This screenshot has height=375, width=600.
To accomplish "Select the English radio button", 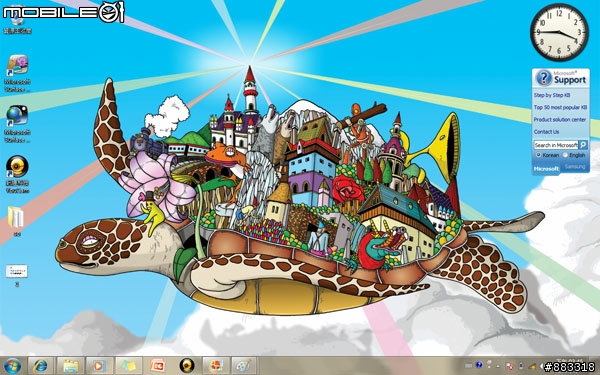I will click(x=565, y=155).
